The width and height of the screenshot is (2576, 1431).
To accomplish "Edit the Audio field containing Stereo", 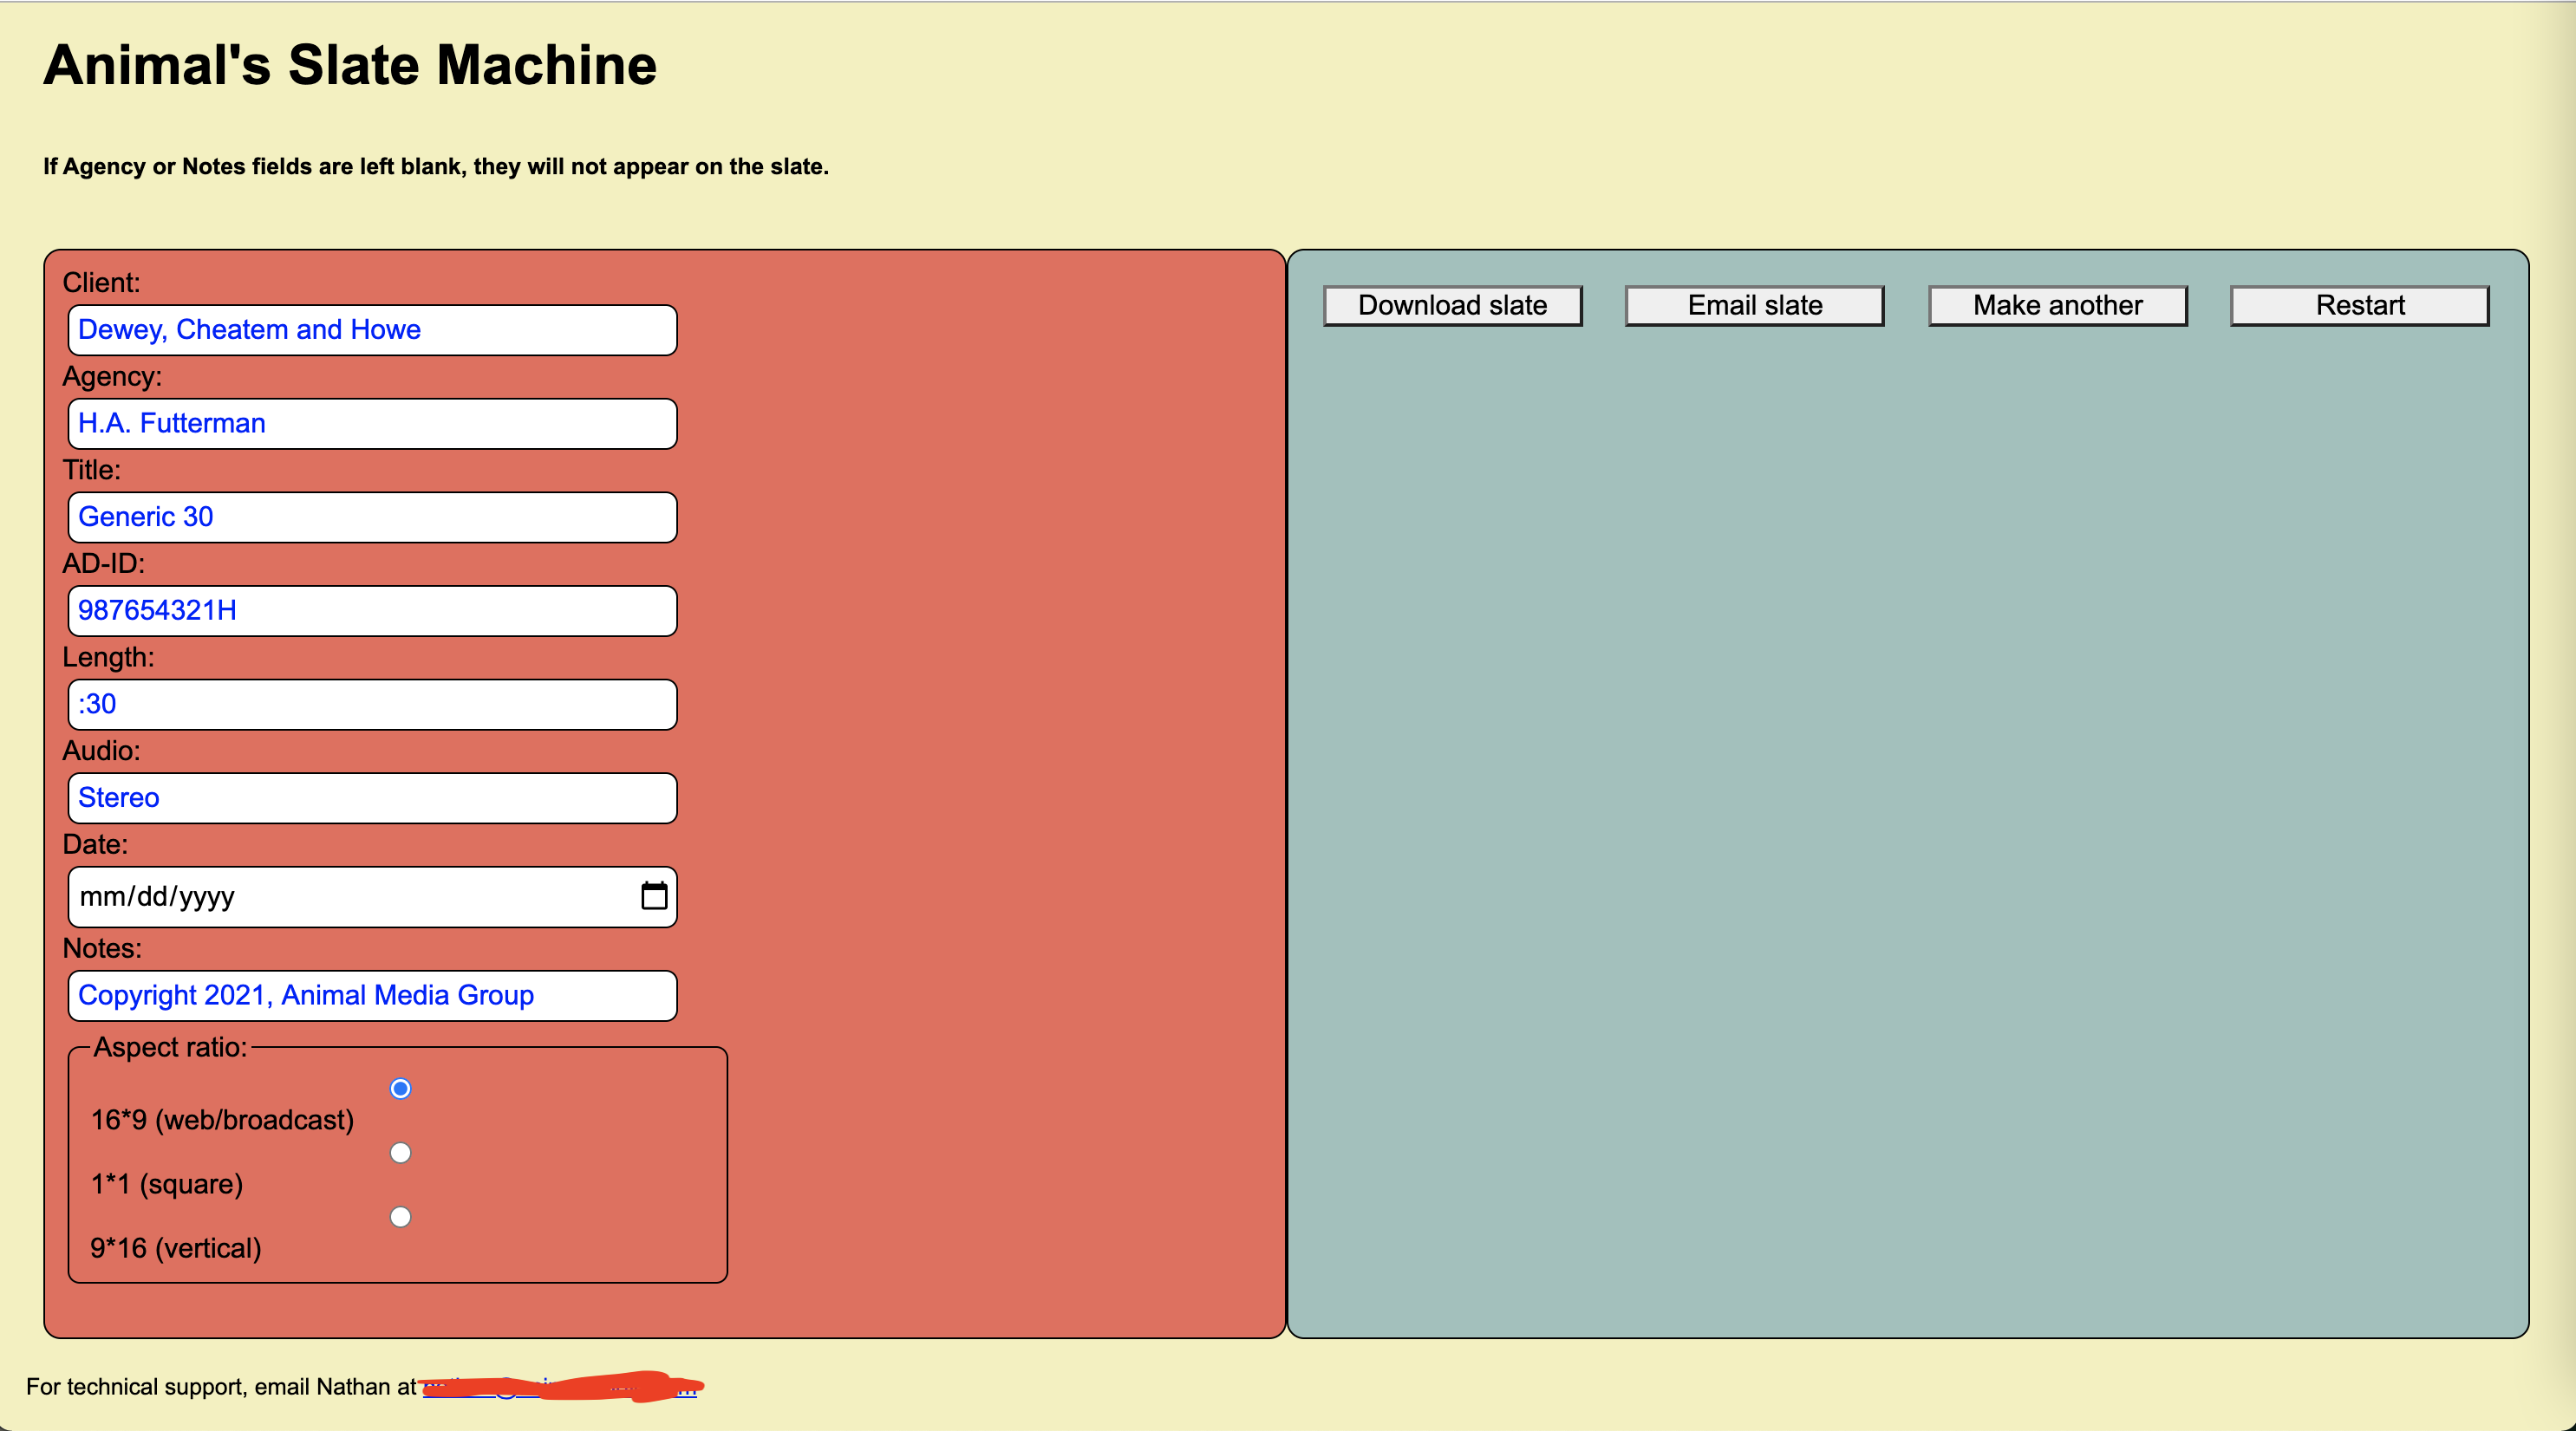I will [372, 798].
